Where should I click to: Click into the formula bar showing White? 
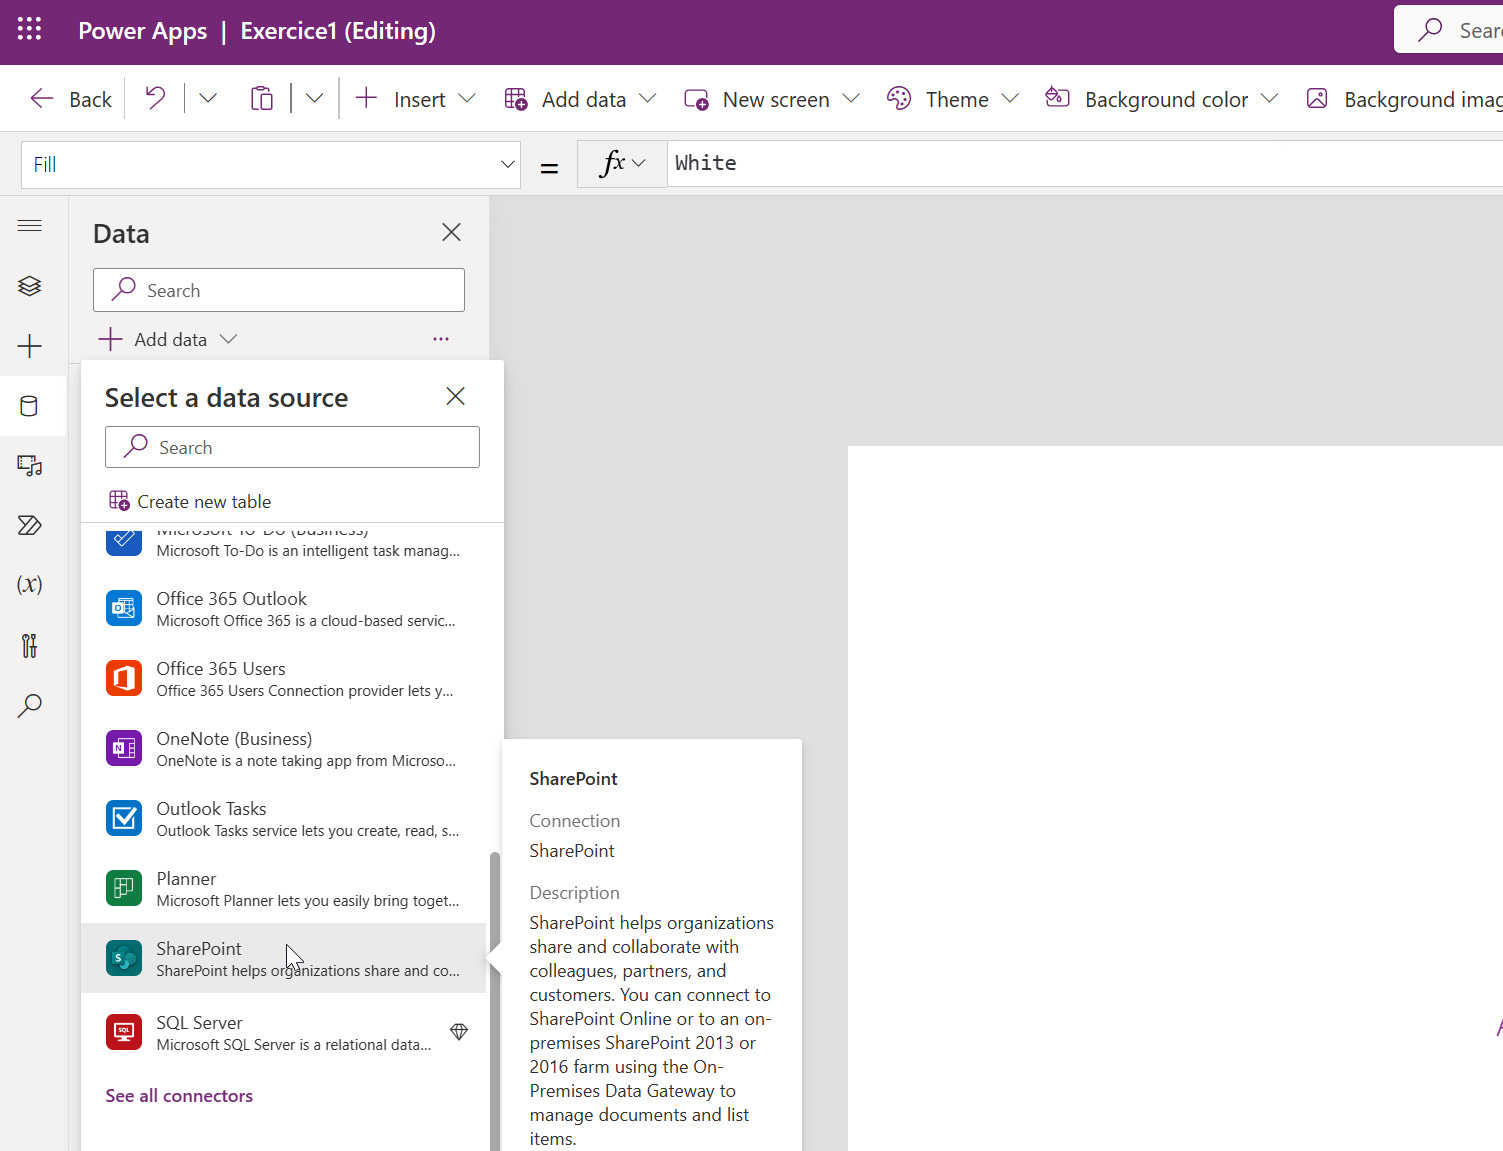coord(1085,163)
